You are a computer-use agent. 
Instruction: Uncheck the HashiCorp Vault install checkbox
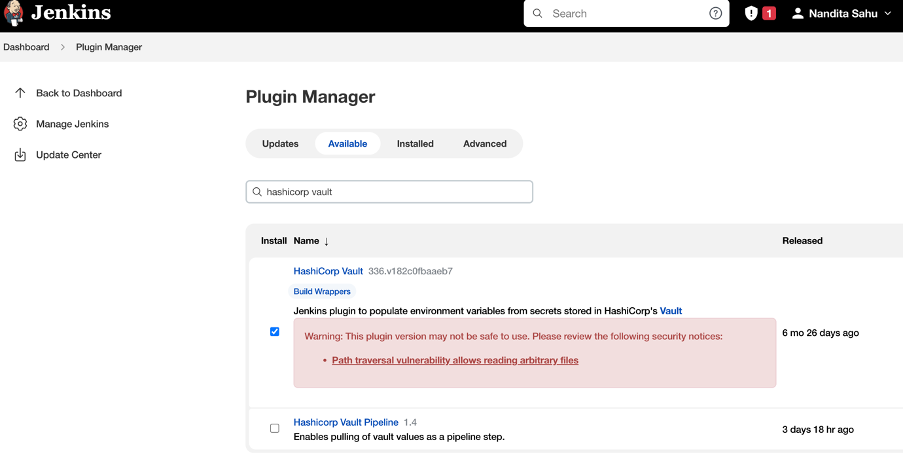[x=274, y=332]
